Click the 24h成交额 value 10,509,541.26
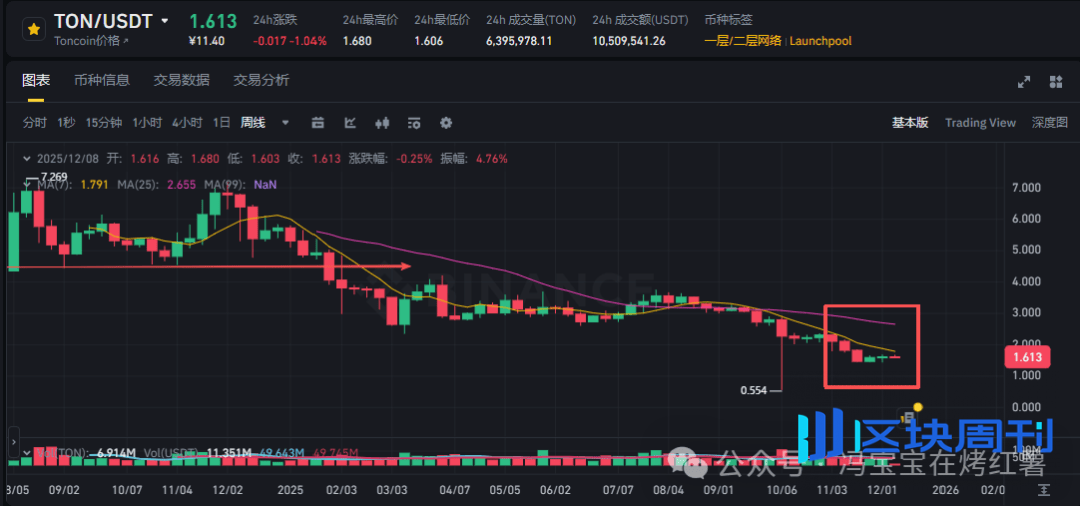The image size is (1080, 506). coord(629,41)
